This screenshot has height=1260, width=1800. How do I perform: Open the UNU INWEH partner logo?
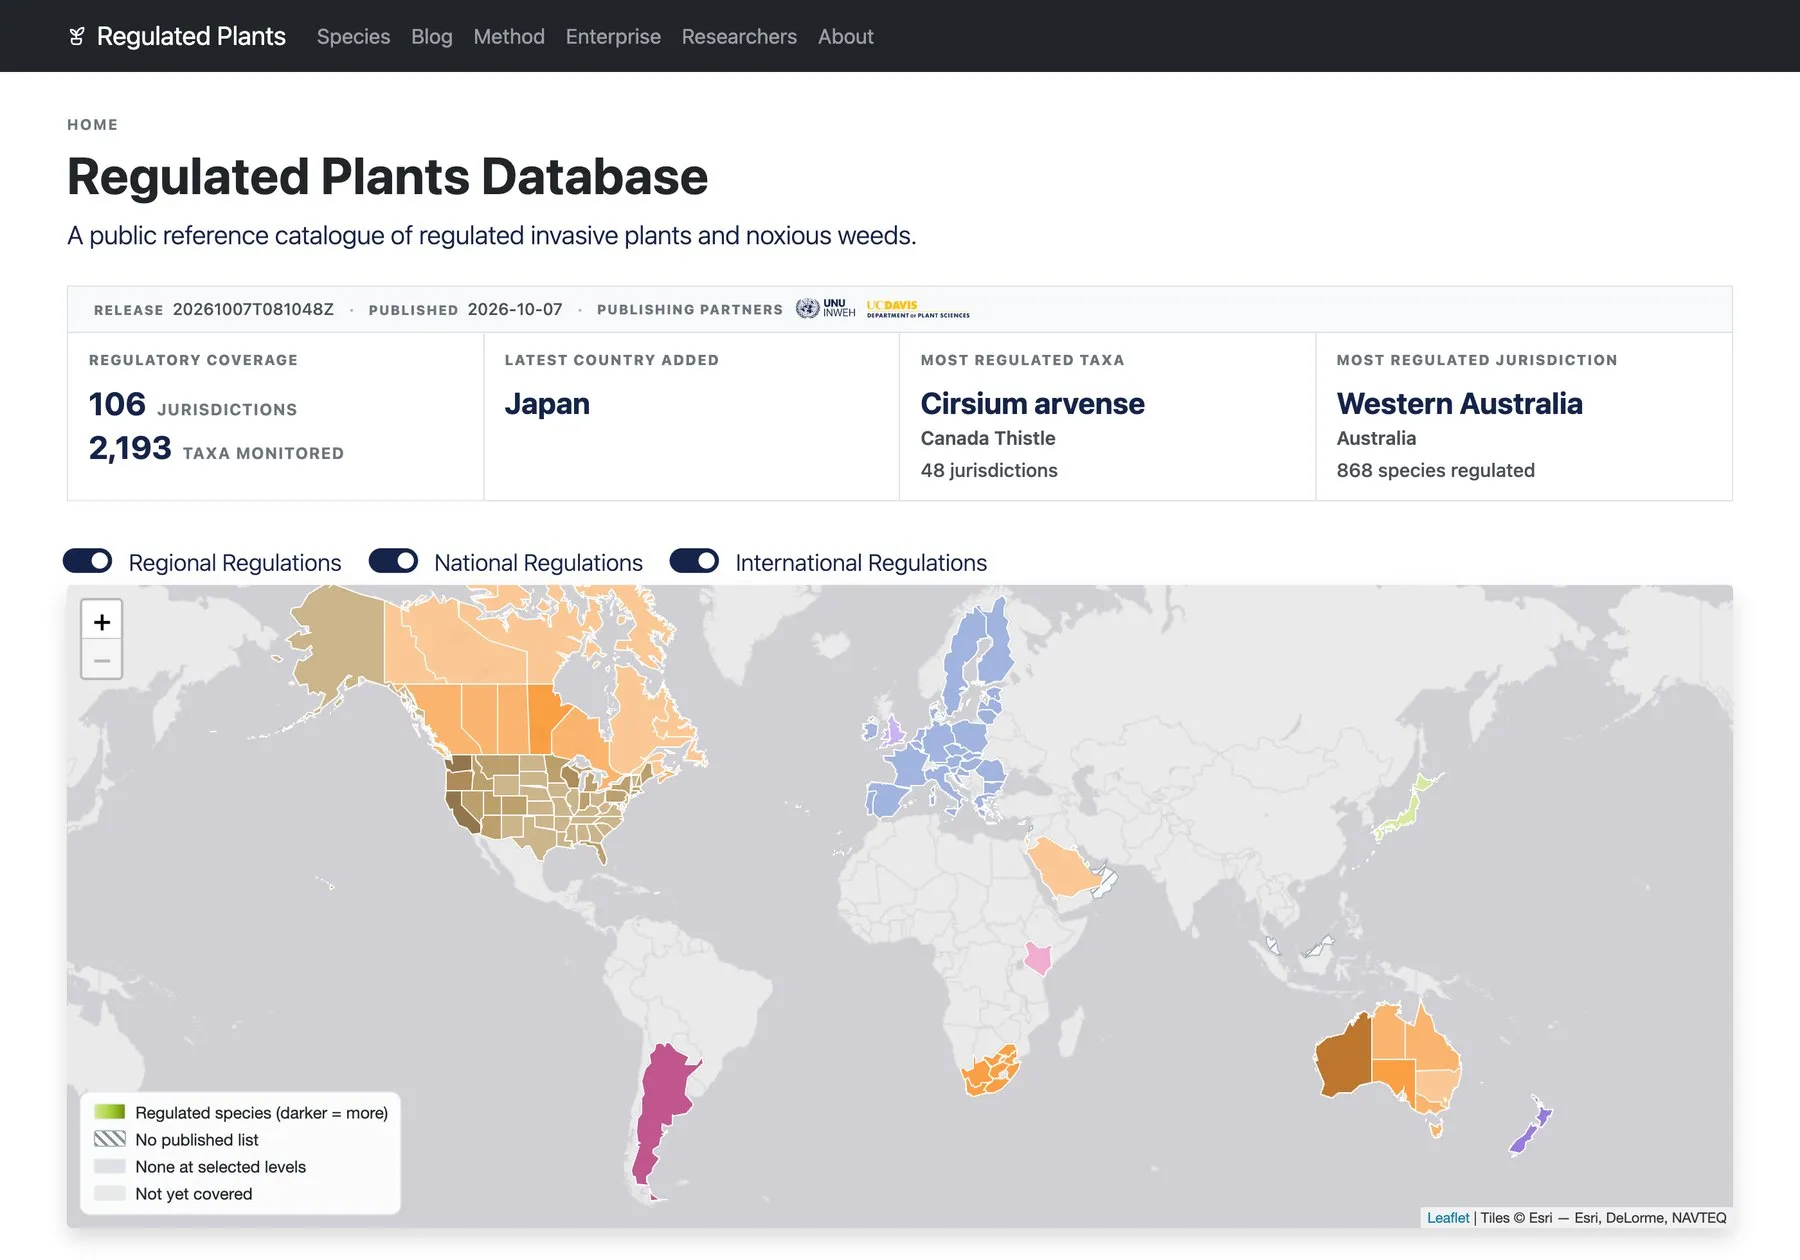coord(826,309)
